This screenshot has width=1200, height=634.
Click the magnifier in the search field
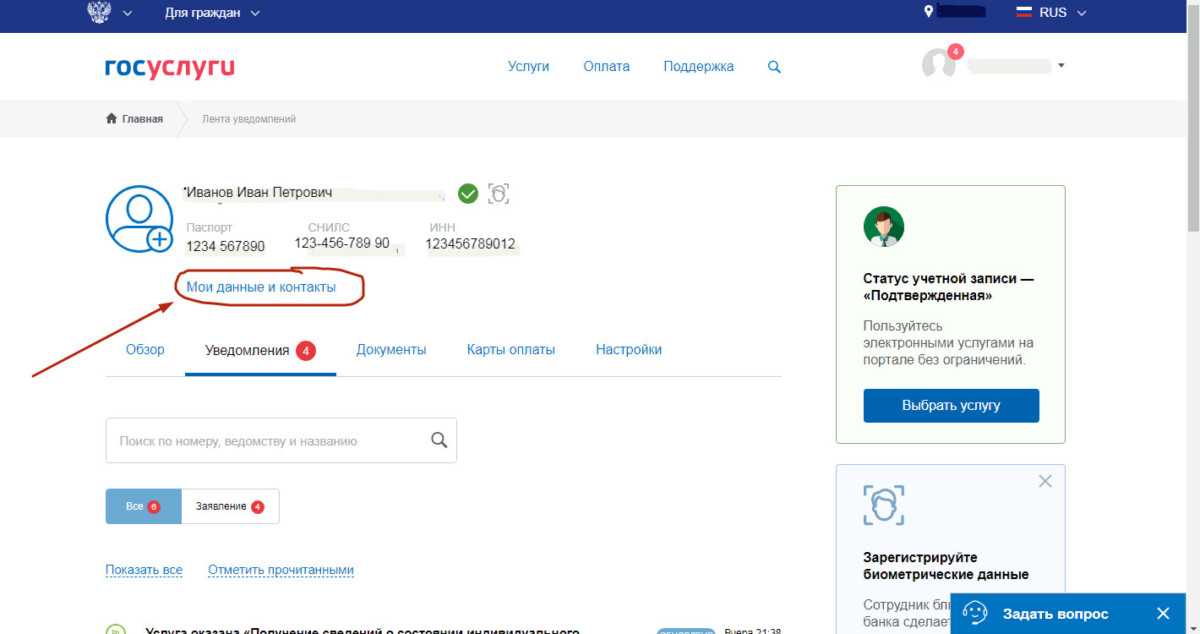(439, 440)
